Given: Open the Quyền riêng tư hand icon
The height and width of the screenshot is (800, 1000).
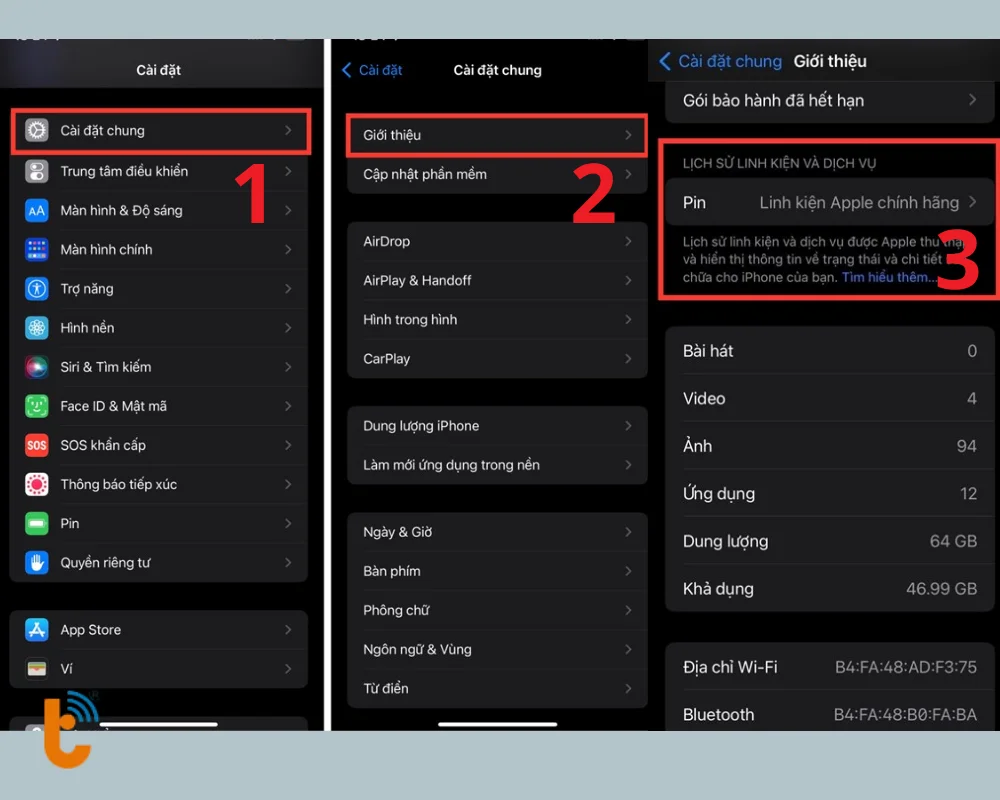Looking at the screenshot, I should click(x=37, y=563).
